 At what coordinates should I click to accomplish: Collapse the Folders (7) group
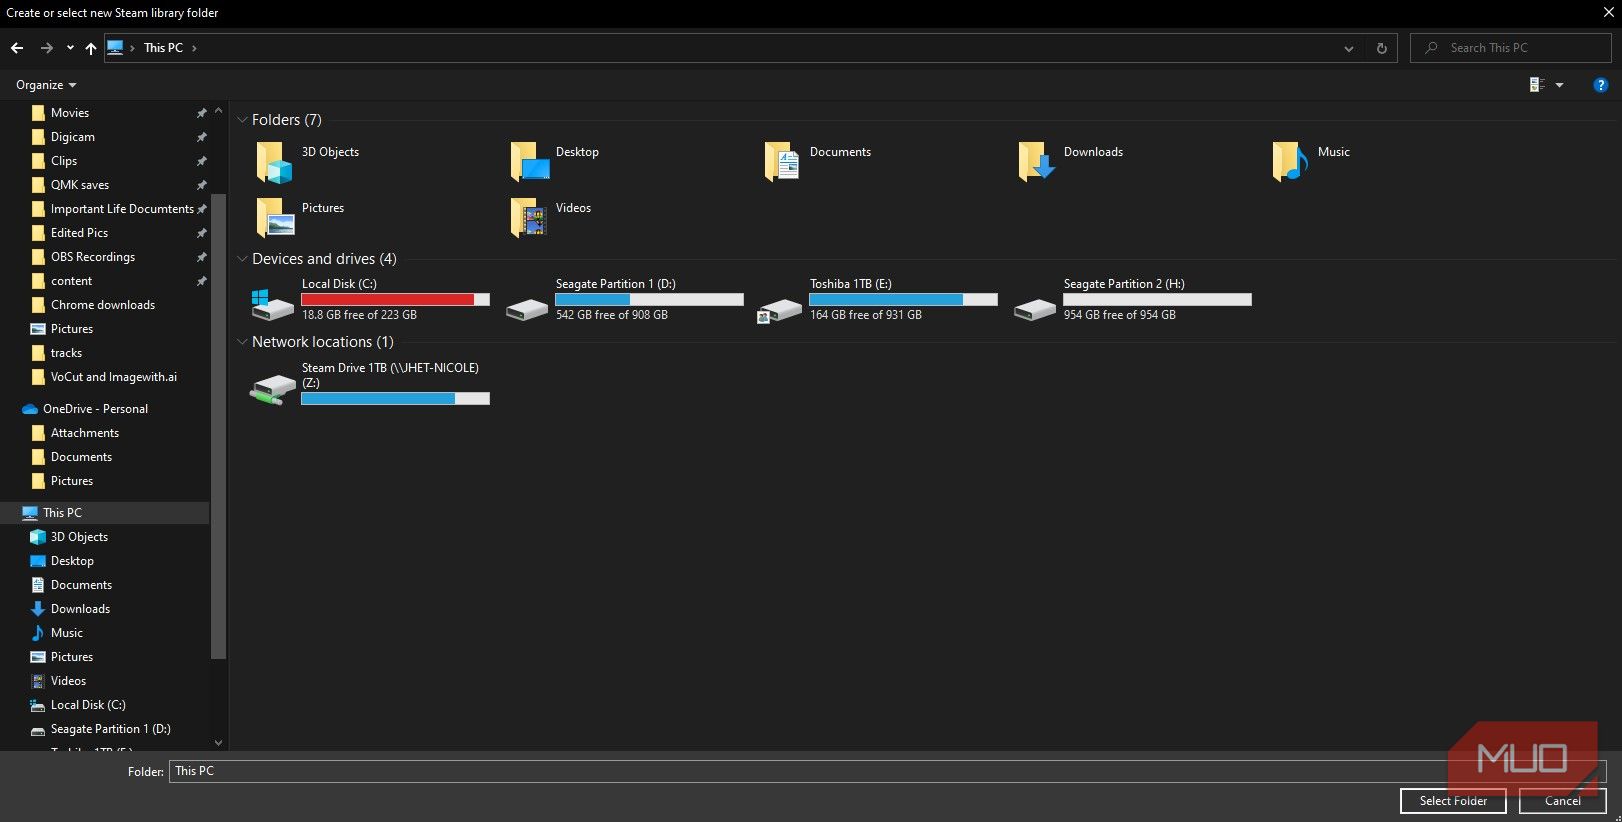click(242, 120)
